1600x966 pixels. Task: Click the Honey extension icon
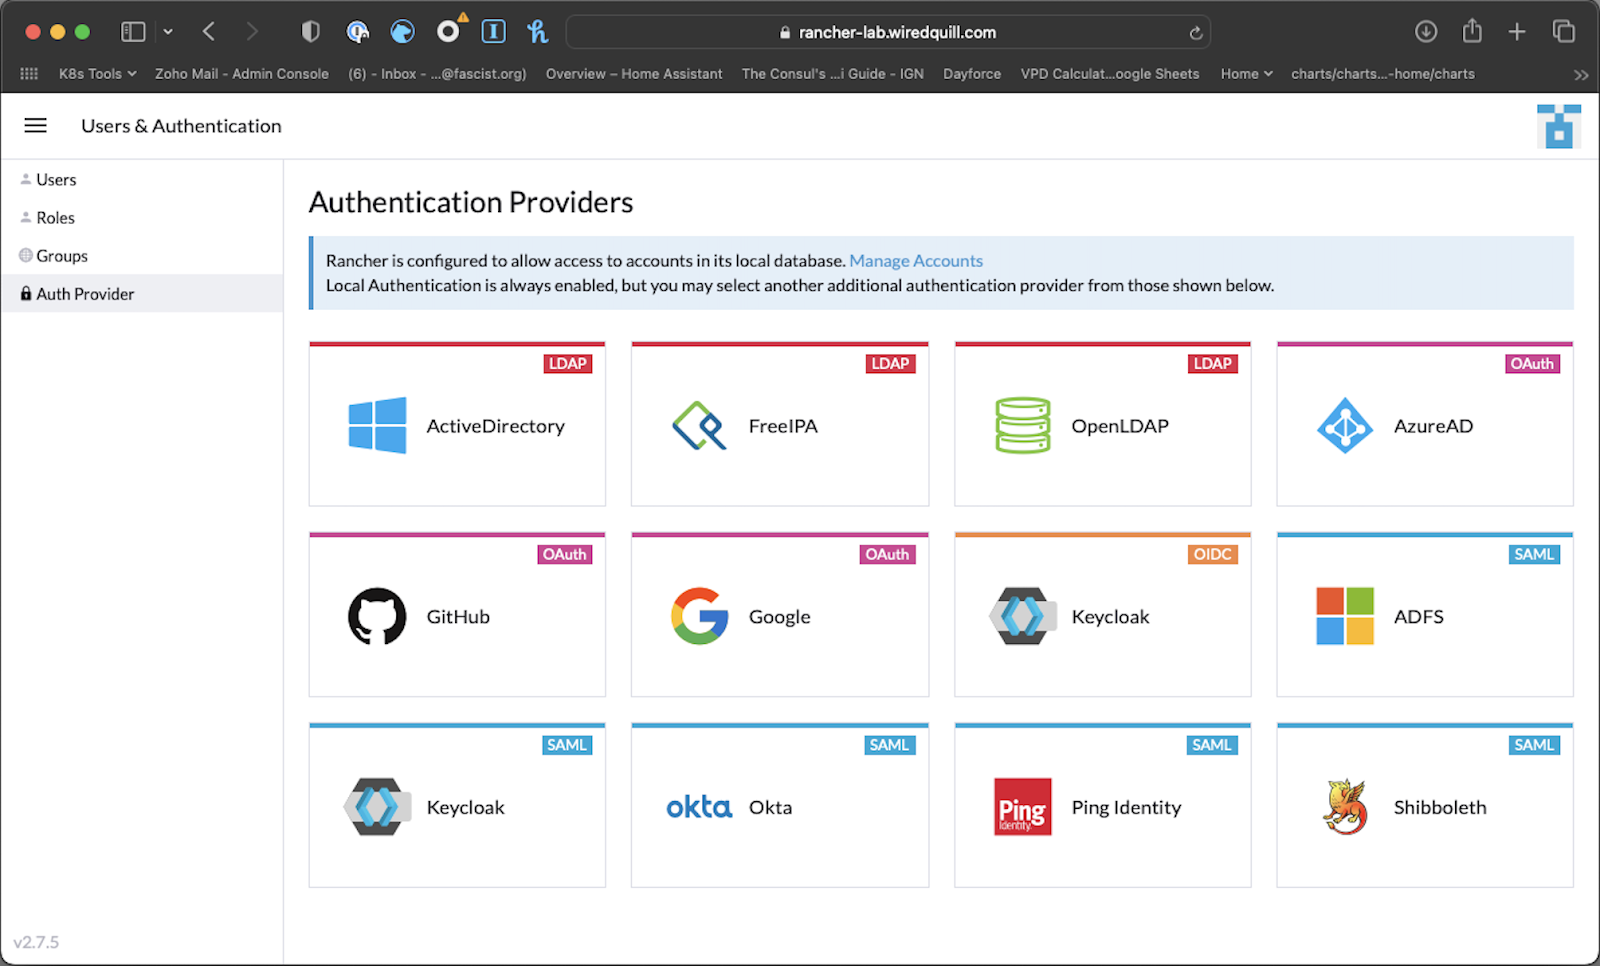[x=538, y=32]
